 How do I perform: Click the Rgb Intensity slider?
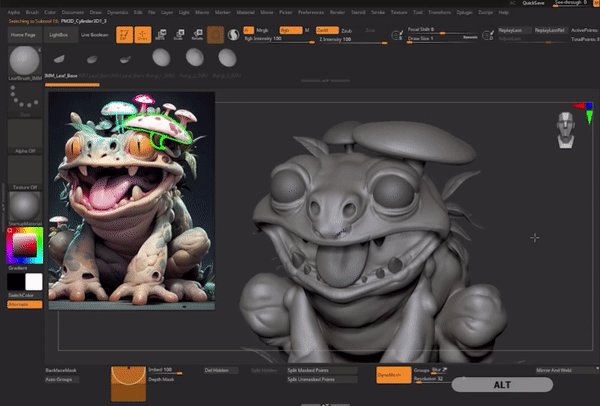[279, 39]
